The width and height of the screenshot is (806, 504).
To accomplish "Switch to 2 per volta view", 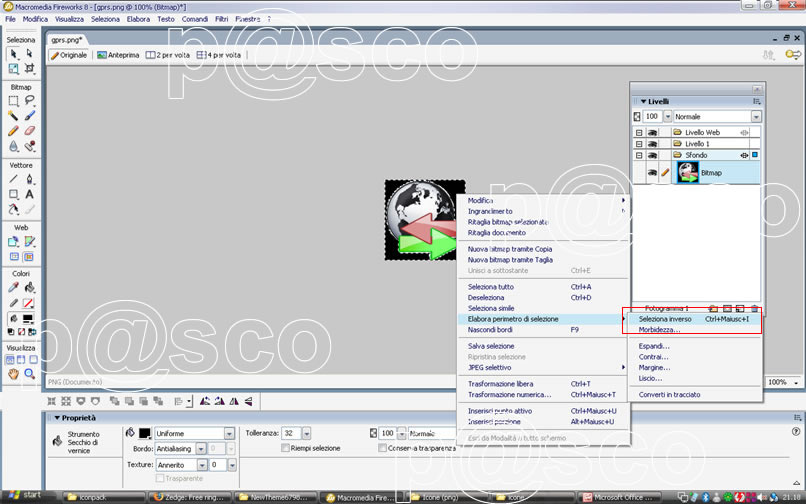I will [x=168, y=55].
